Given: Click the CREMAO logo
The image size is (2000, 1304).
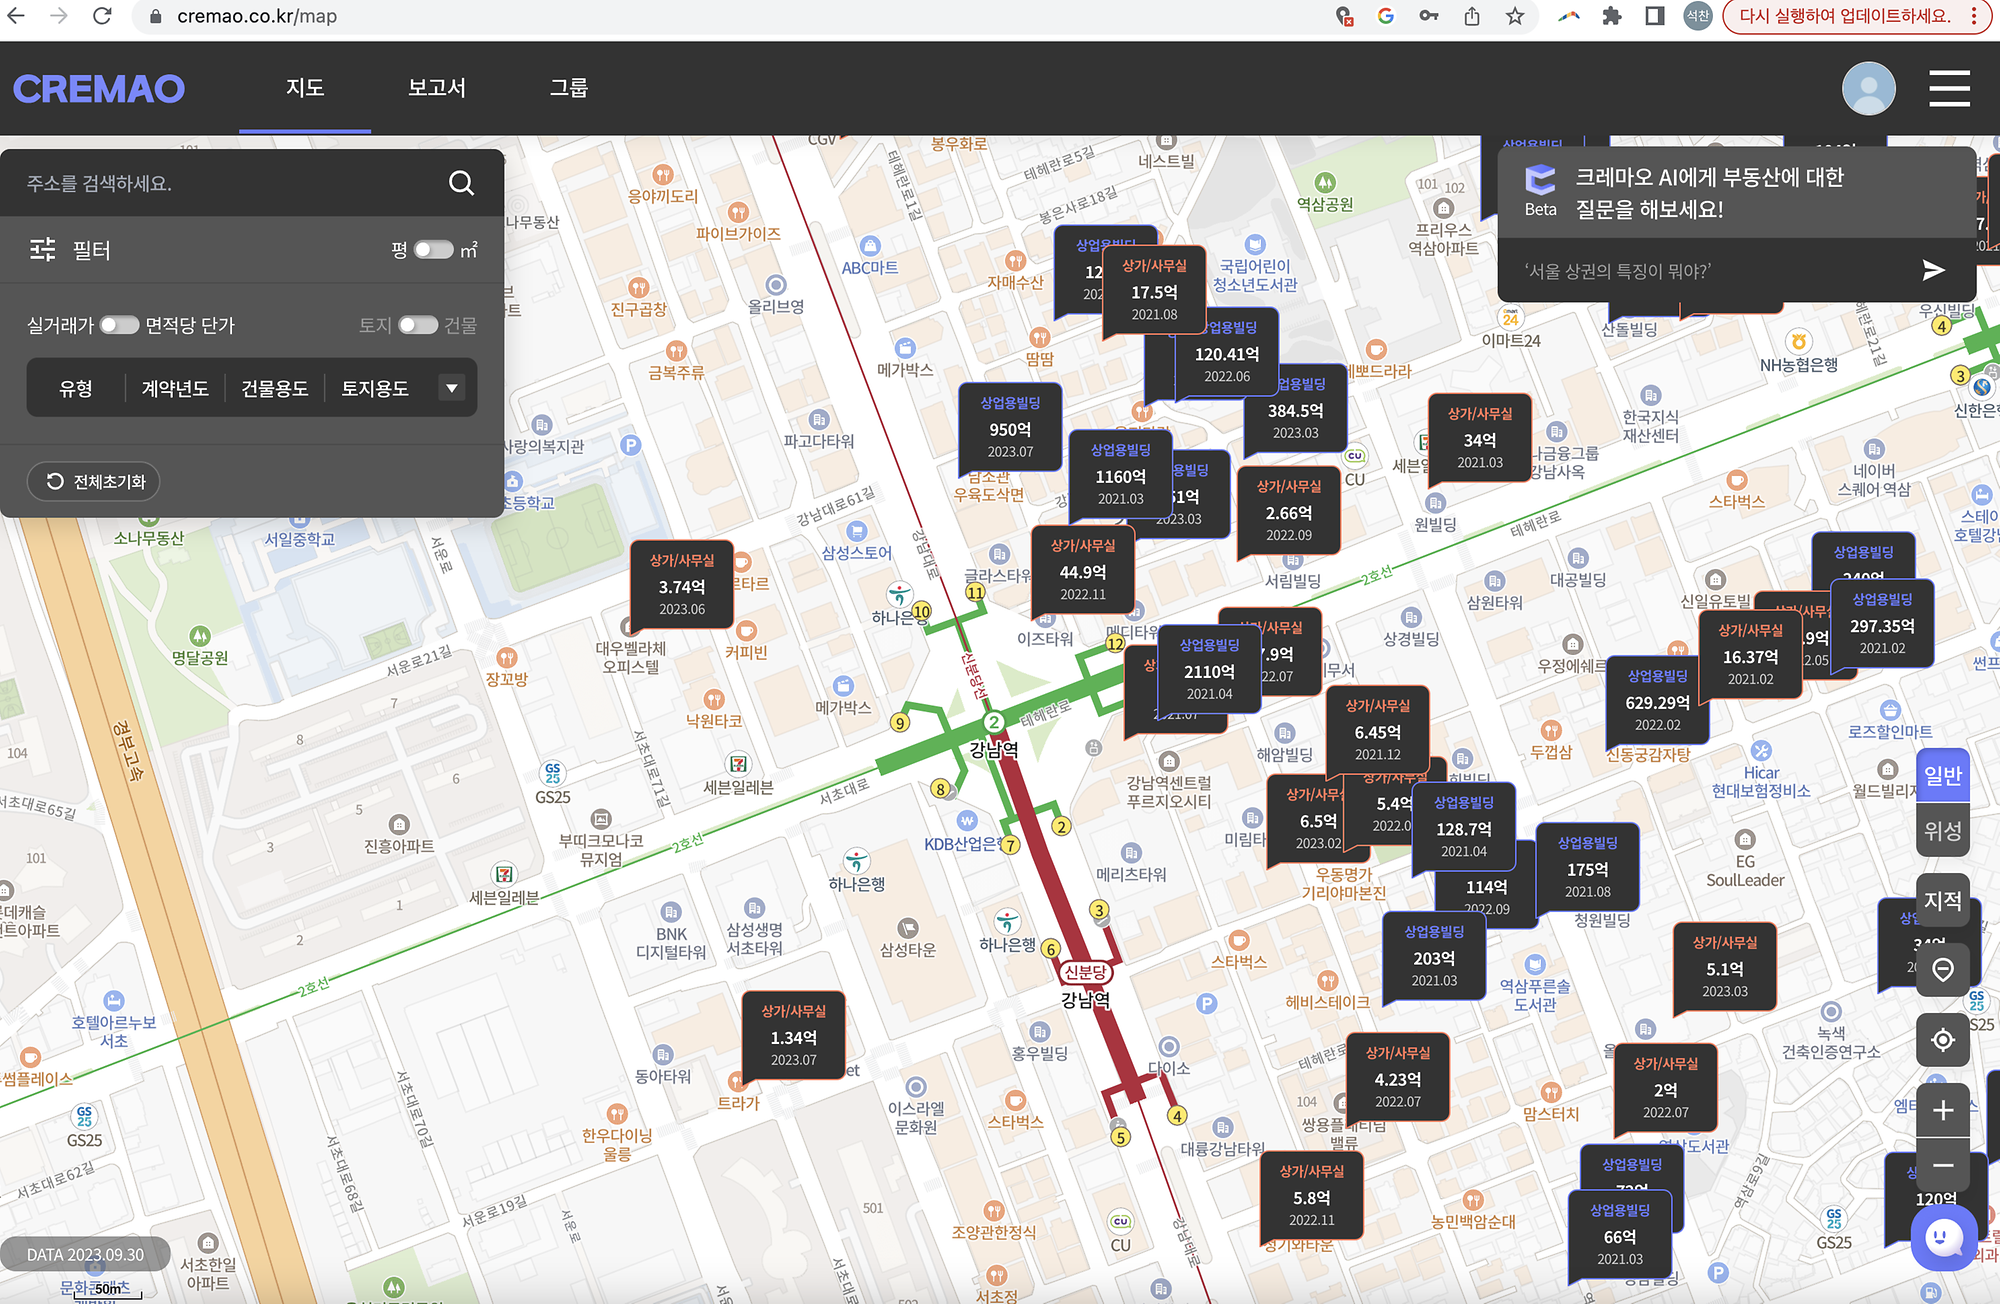Looking at the screenshot, I should coord(99,89).
